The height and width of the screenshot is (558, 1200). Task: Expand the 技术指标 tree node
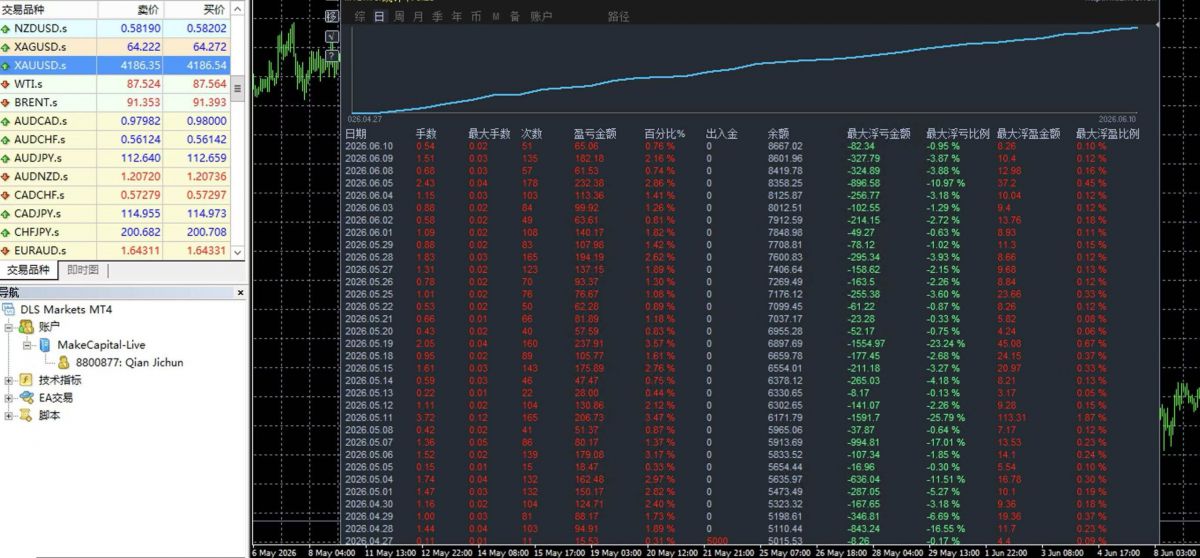coord(9,380)
